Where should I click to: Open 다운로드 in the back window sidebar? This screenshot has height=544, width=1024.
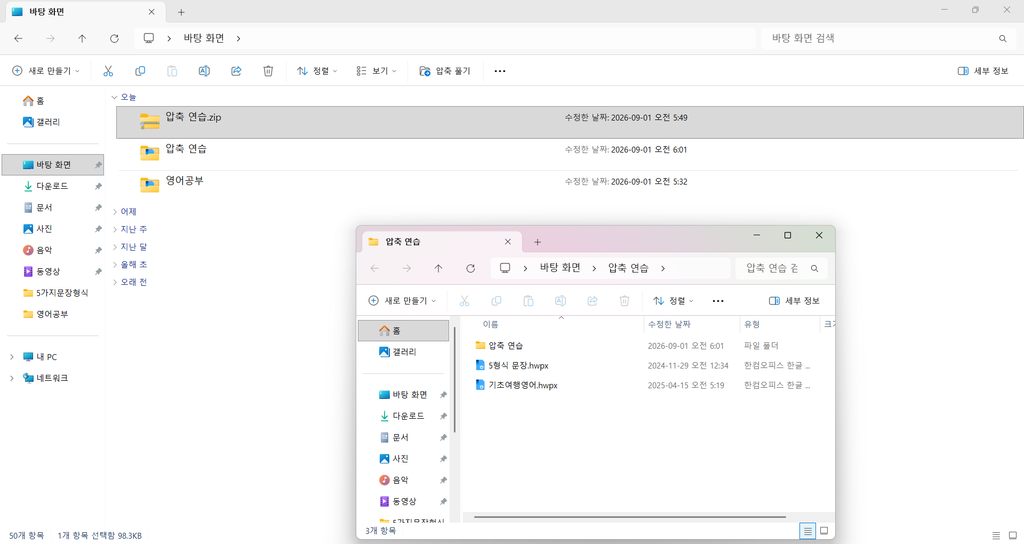coord(53,186)
